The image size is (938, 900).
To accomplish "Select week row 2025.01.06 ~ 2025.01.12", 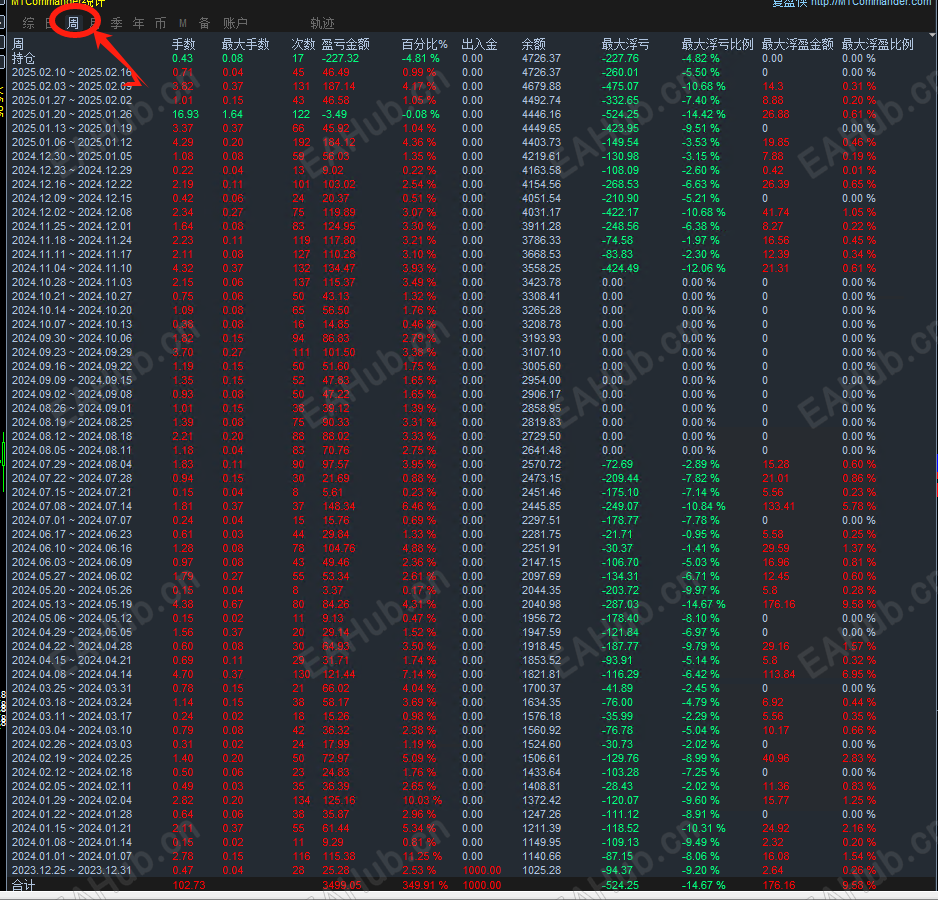I will tap(72, 142).
